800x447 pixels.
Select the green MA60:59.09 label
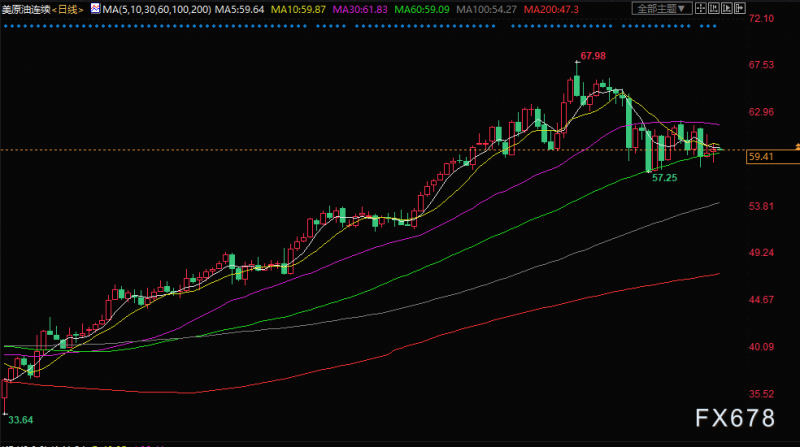click(x=422, y=10)
